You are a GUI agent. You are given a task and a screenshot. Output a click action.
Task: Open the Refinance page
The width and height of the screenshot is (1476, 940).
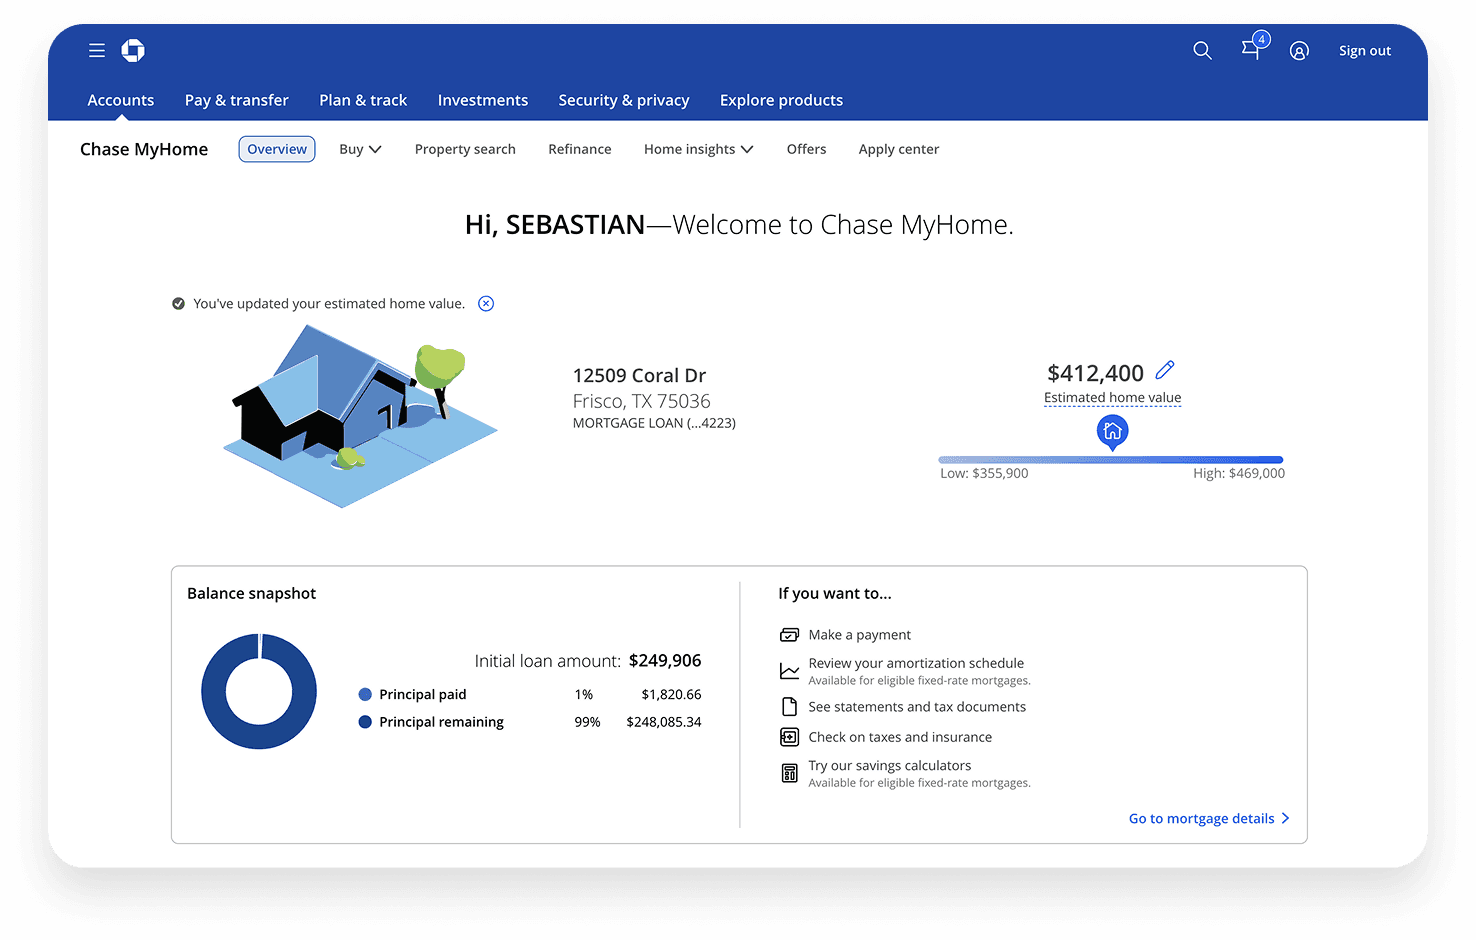coord(580,149)
